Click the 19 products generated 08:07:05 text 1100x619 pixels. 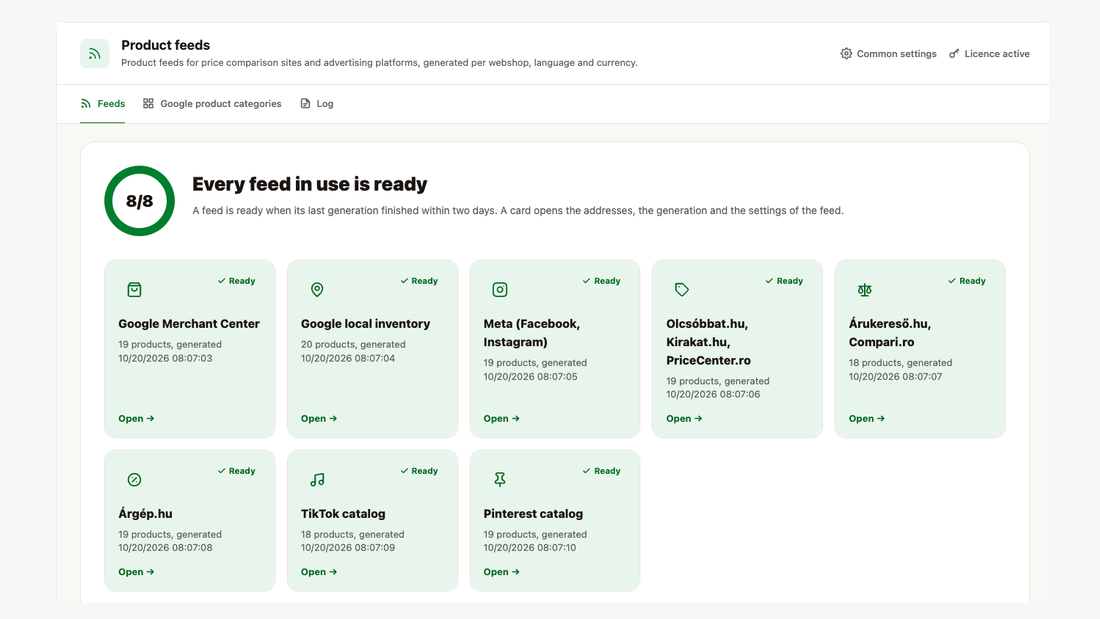[535, 369]
